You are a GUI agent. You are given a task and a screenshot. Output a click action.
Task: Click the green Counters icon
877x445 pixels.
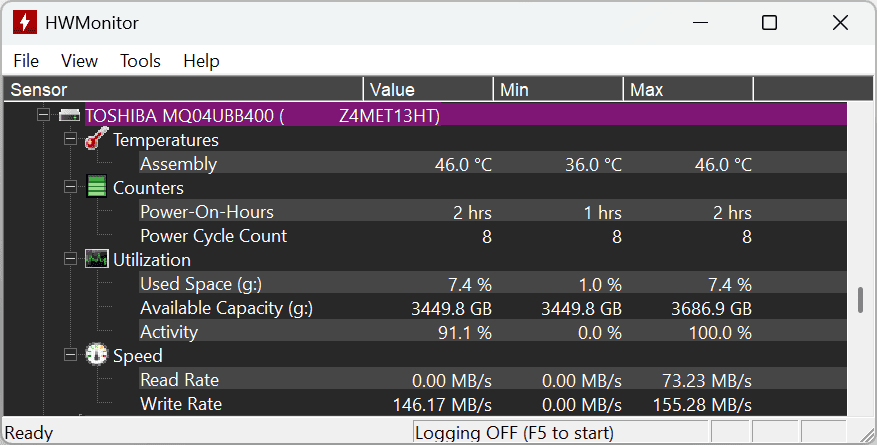point(96,187)
